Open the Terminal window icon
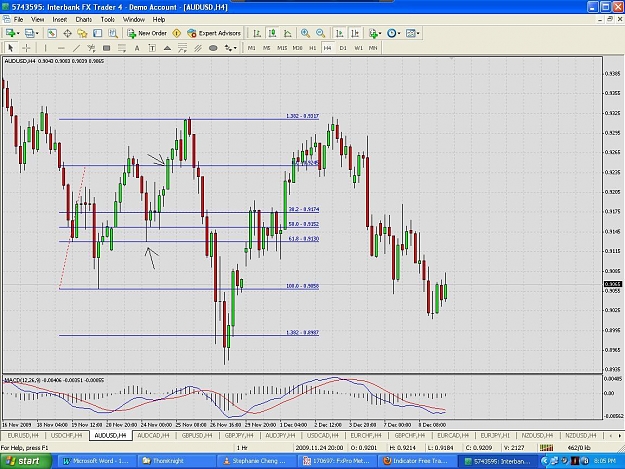 pyautogui.click(x=98, y=33)
